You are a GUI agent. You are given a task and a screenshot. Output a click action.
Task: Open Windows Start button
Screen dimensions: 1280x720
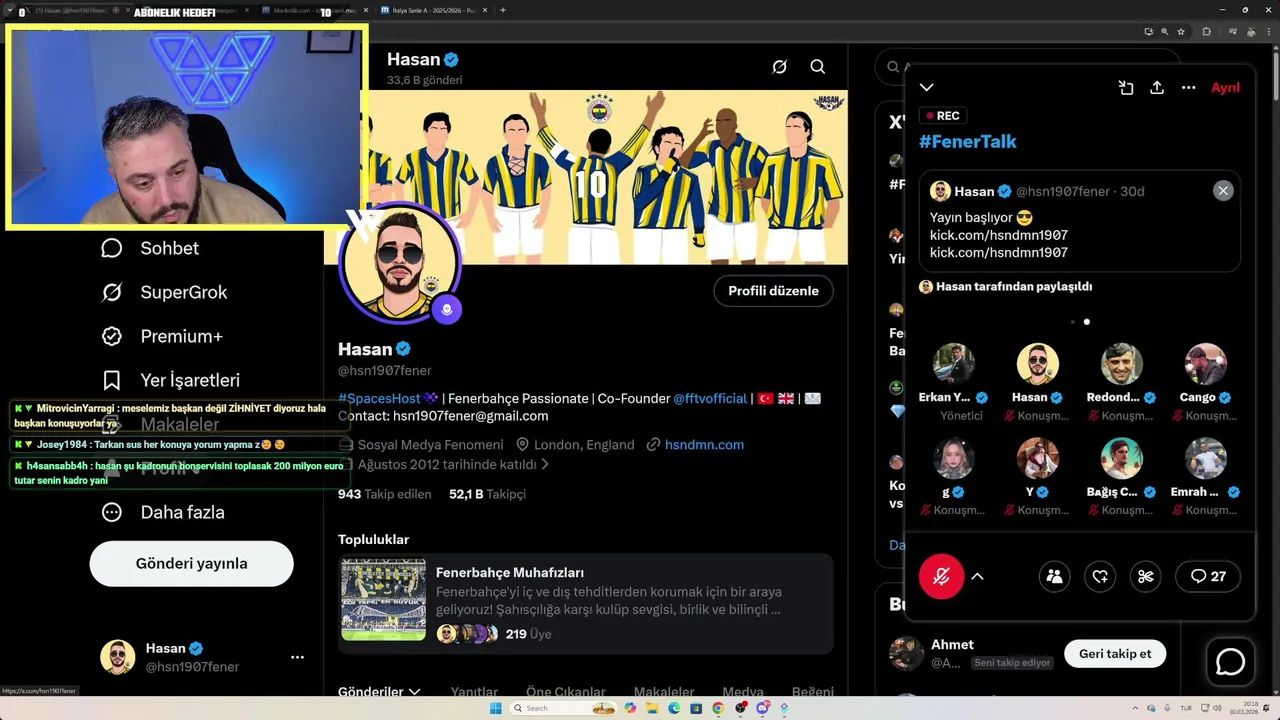coord(495,708)
